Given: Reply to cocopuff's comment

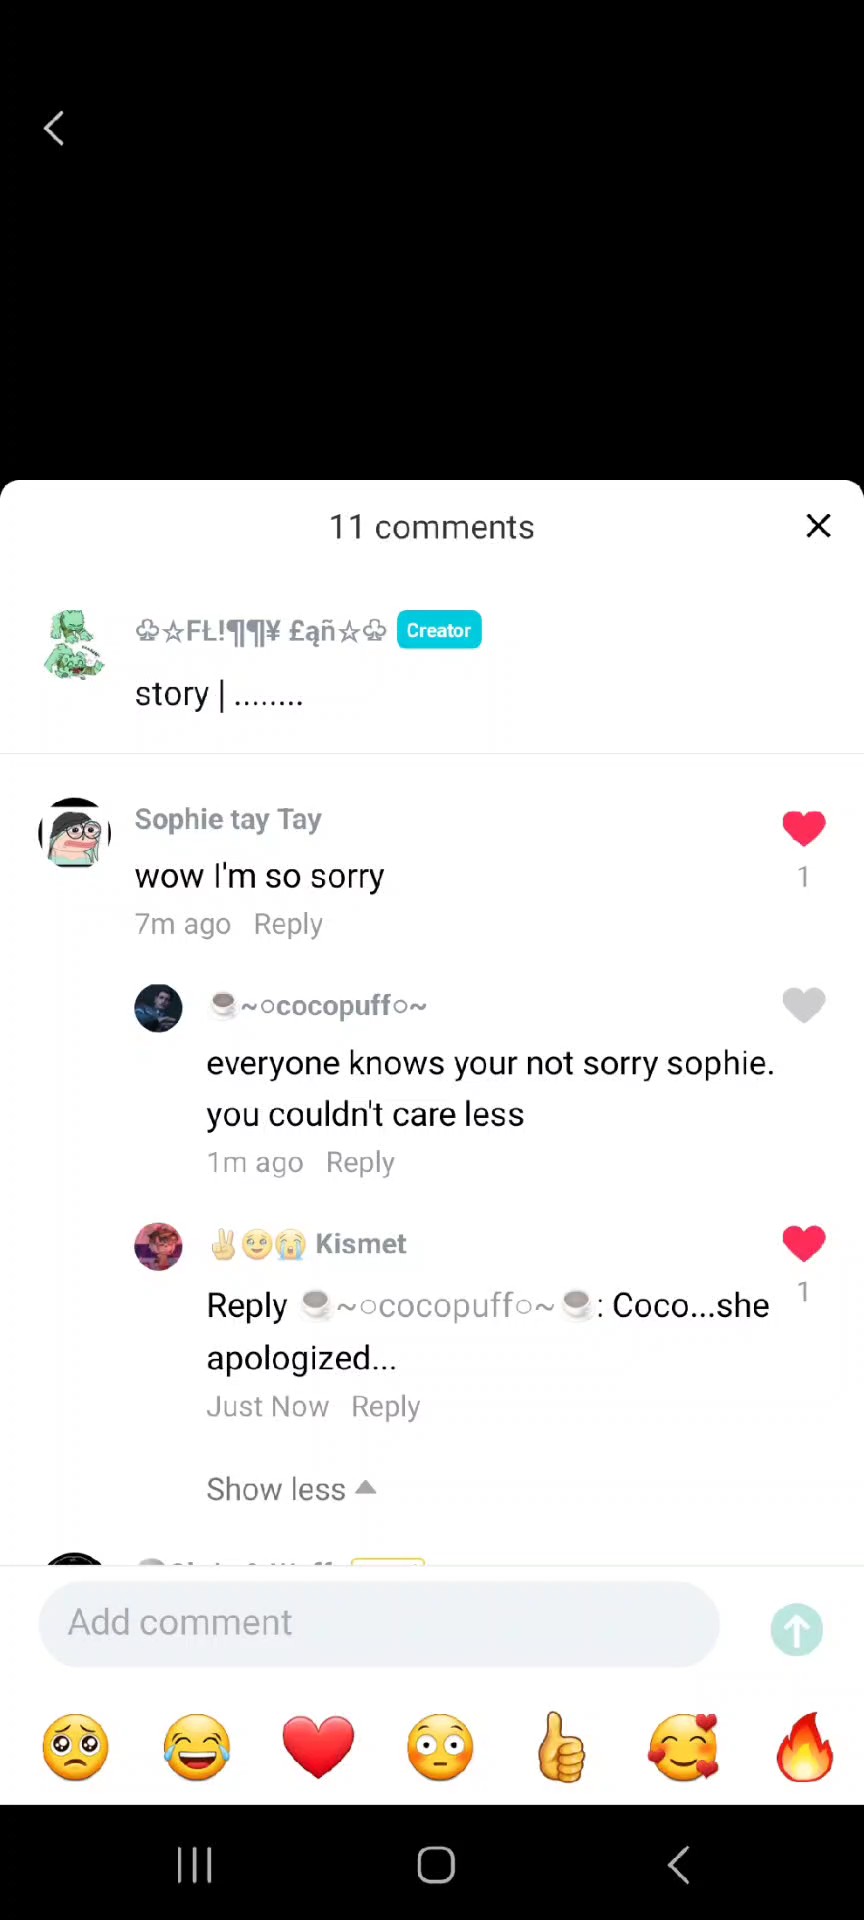Looking at the screenshot, I should tap(360, 1162).
